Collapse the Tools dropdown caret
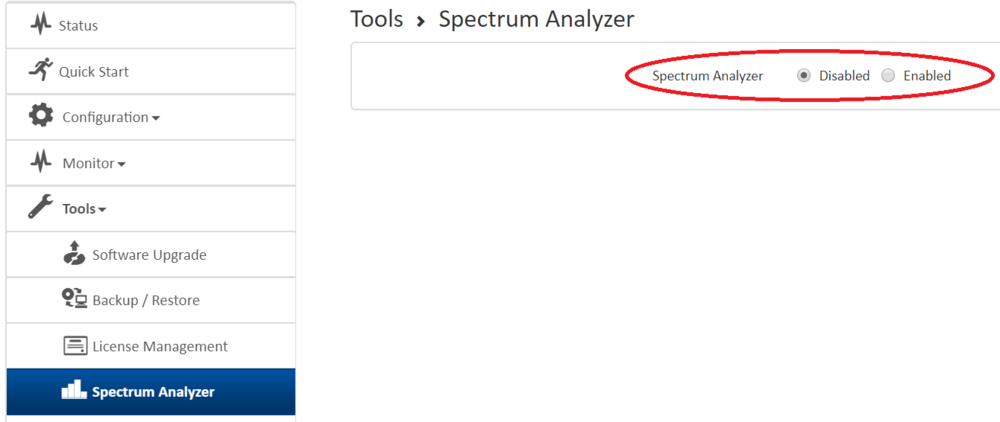This screenshot has width=1000, height=422. click(x=103, y=210)
